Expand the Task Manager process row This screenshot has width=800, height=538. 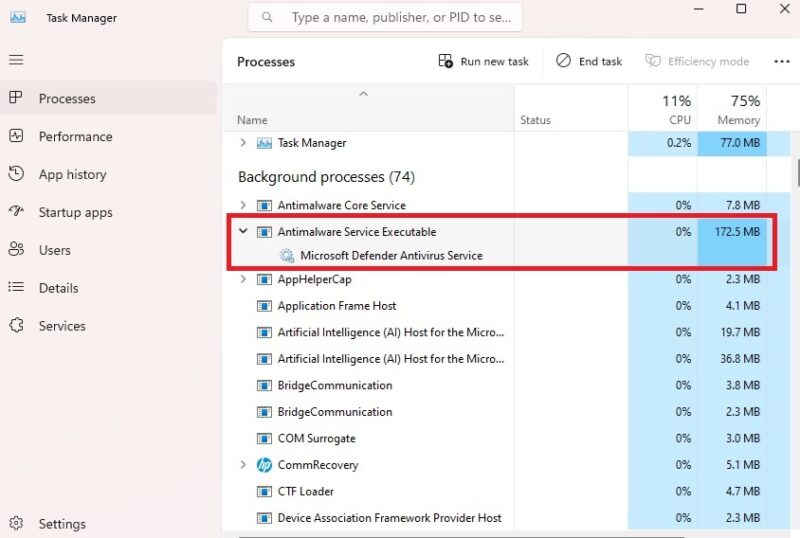243,143
